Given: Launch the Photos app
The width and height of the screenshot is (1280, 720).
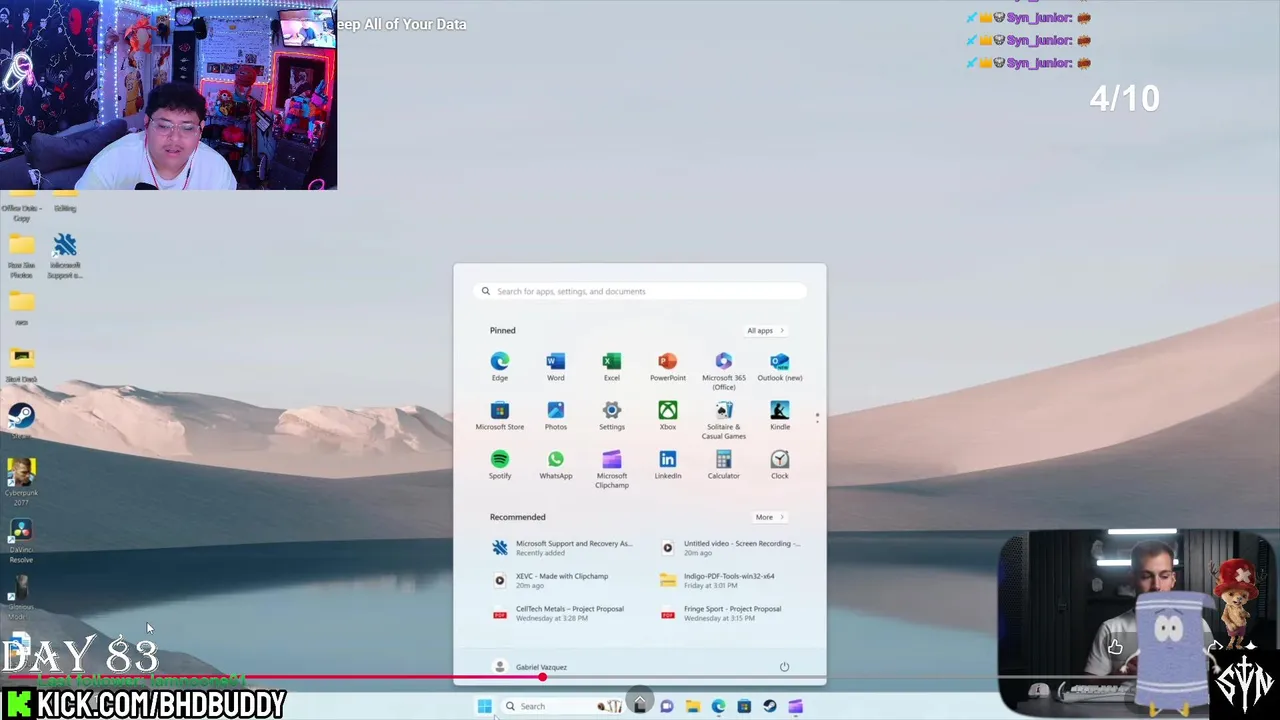Looking at the screenshot, I should coord(556,415).
